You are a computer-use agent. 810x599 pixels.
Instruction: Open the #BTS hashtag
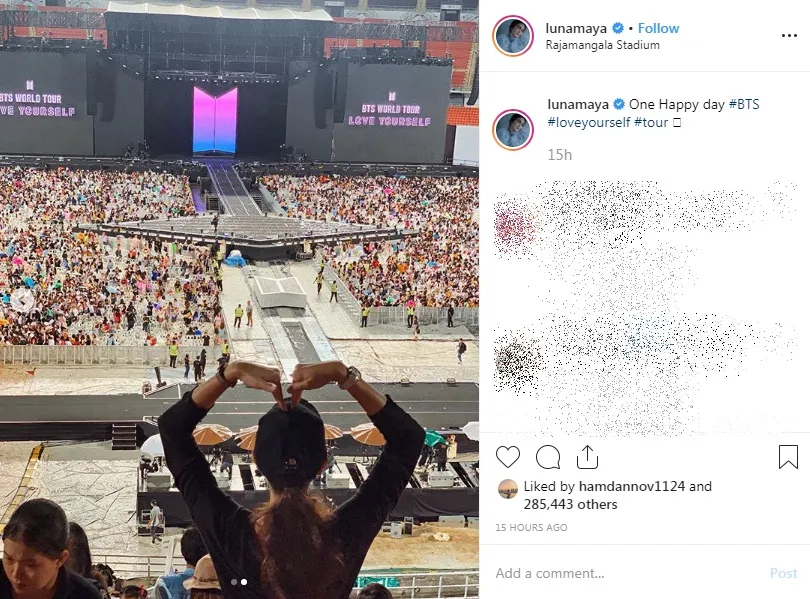coord(744,104)
